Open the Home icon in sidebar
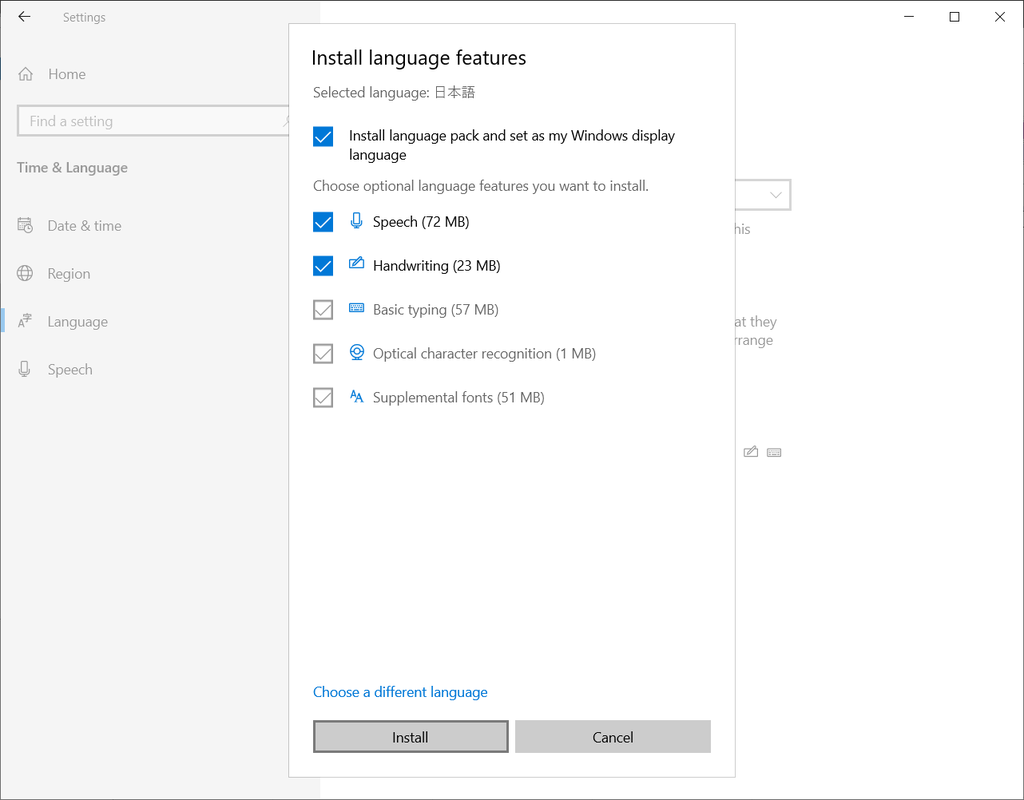1024x800 pixels. (25, 74)
